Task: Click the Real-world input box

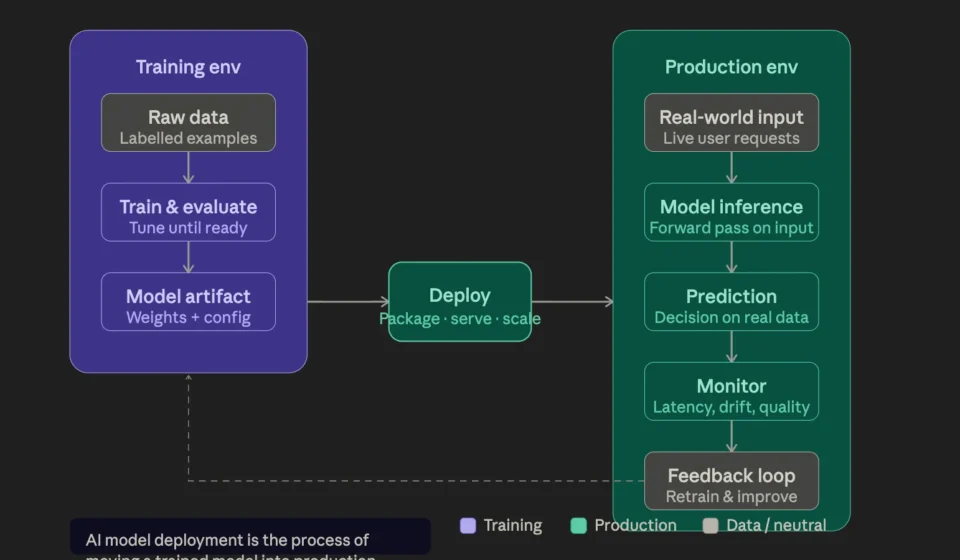Action: (731, 122)
